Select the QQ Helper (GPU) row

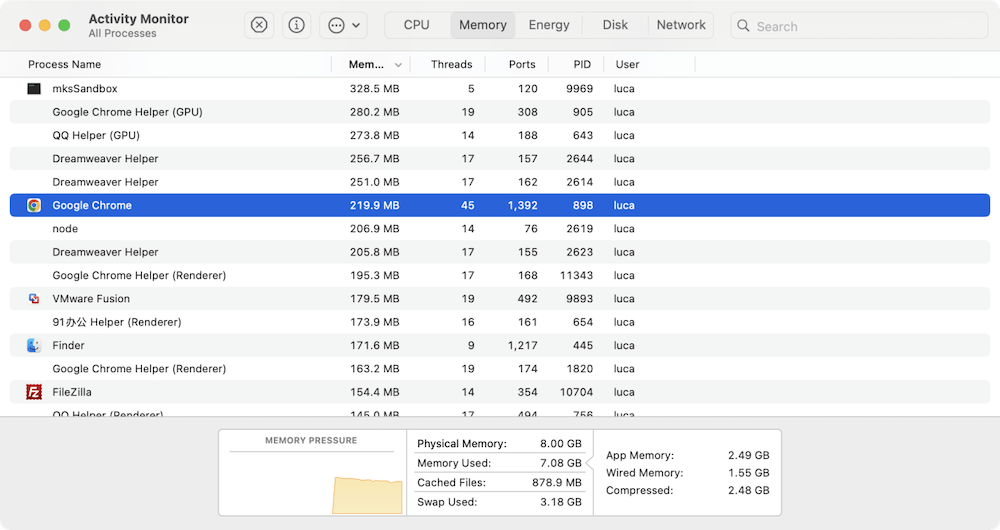[500, 135]
